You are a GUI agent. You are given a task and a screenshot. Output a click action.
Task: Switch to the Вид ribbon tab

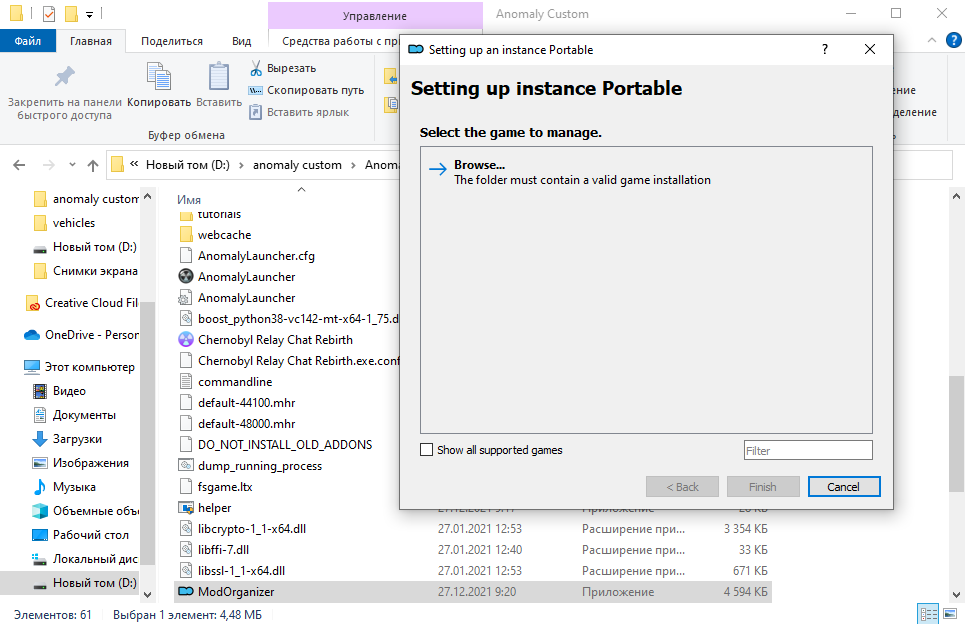241,41
